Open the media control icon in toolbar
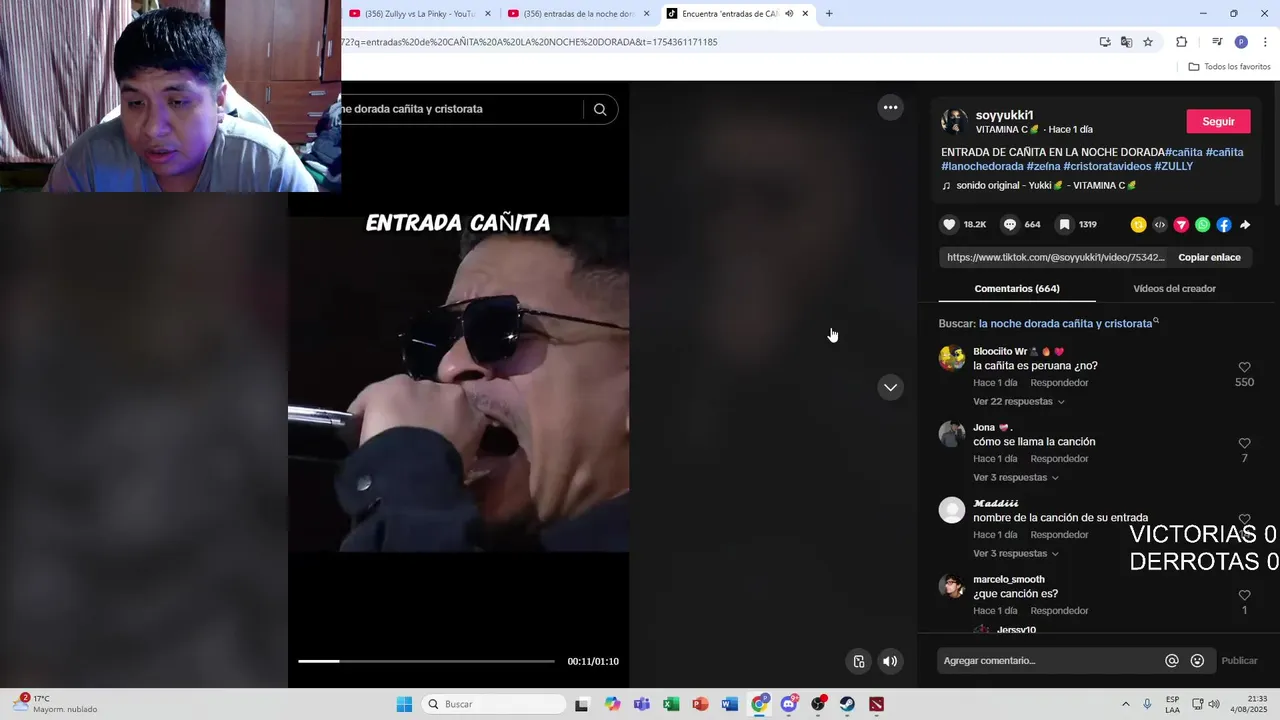1280x720 pixels. (x=1217, y=42)
